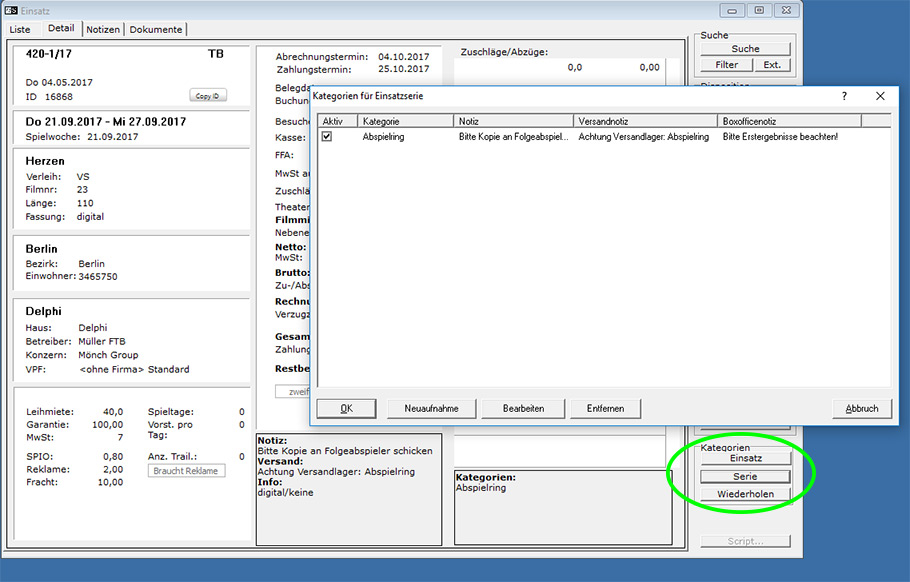This screenshot has height=582, width=910.
Task: Remove the category using Entfernen
Action: [606, 408]
